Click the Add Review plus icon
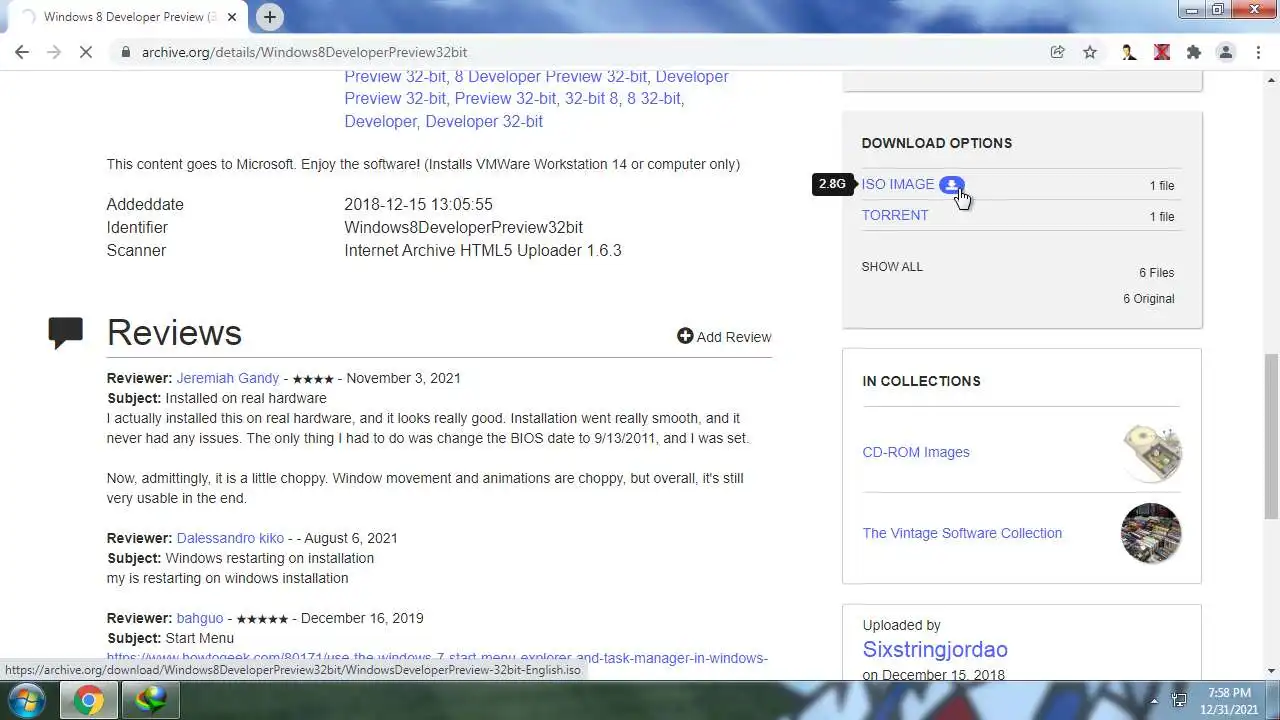Viewport: 1280px width, 720px height. pos(685,336)
